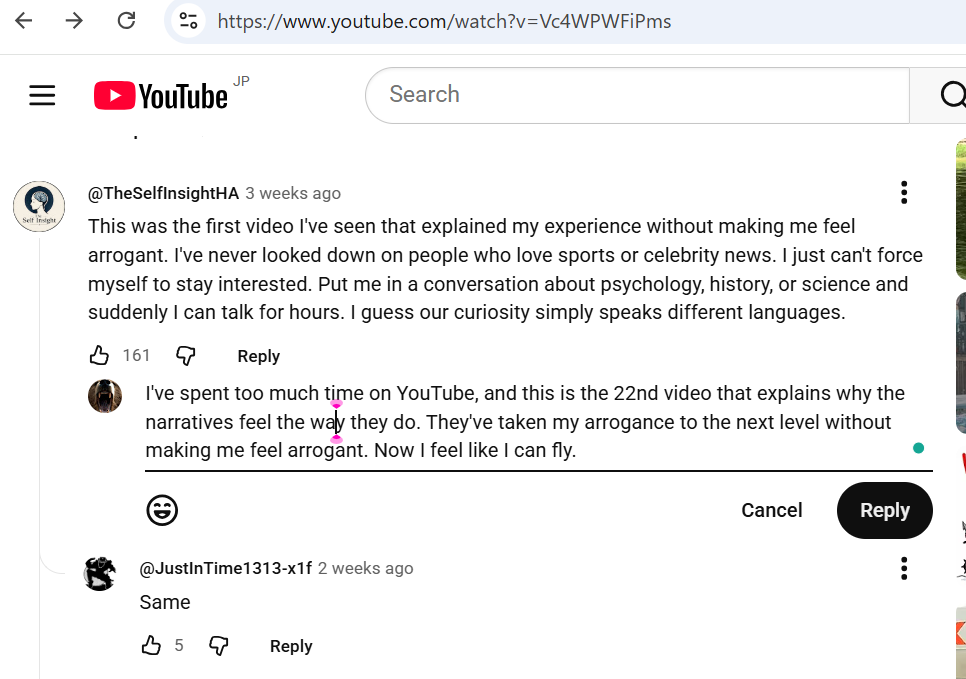Screen dimensions: 966x679
Task: Click the browser back arrow
Action: point(23,21)
